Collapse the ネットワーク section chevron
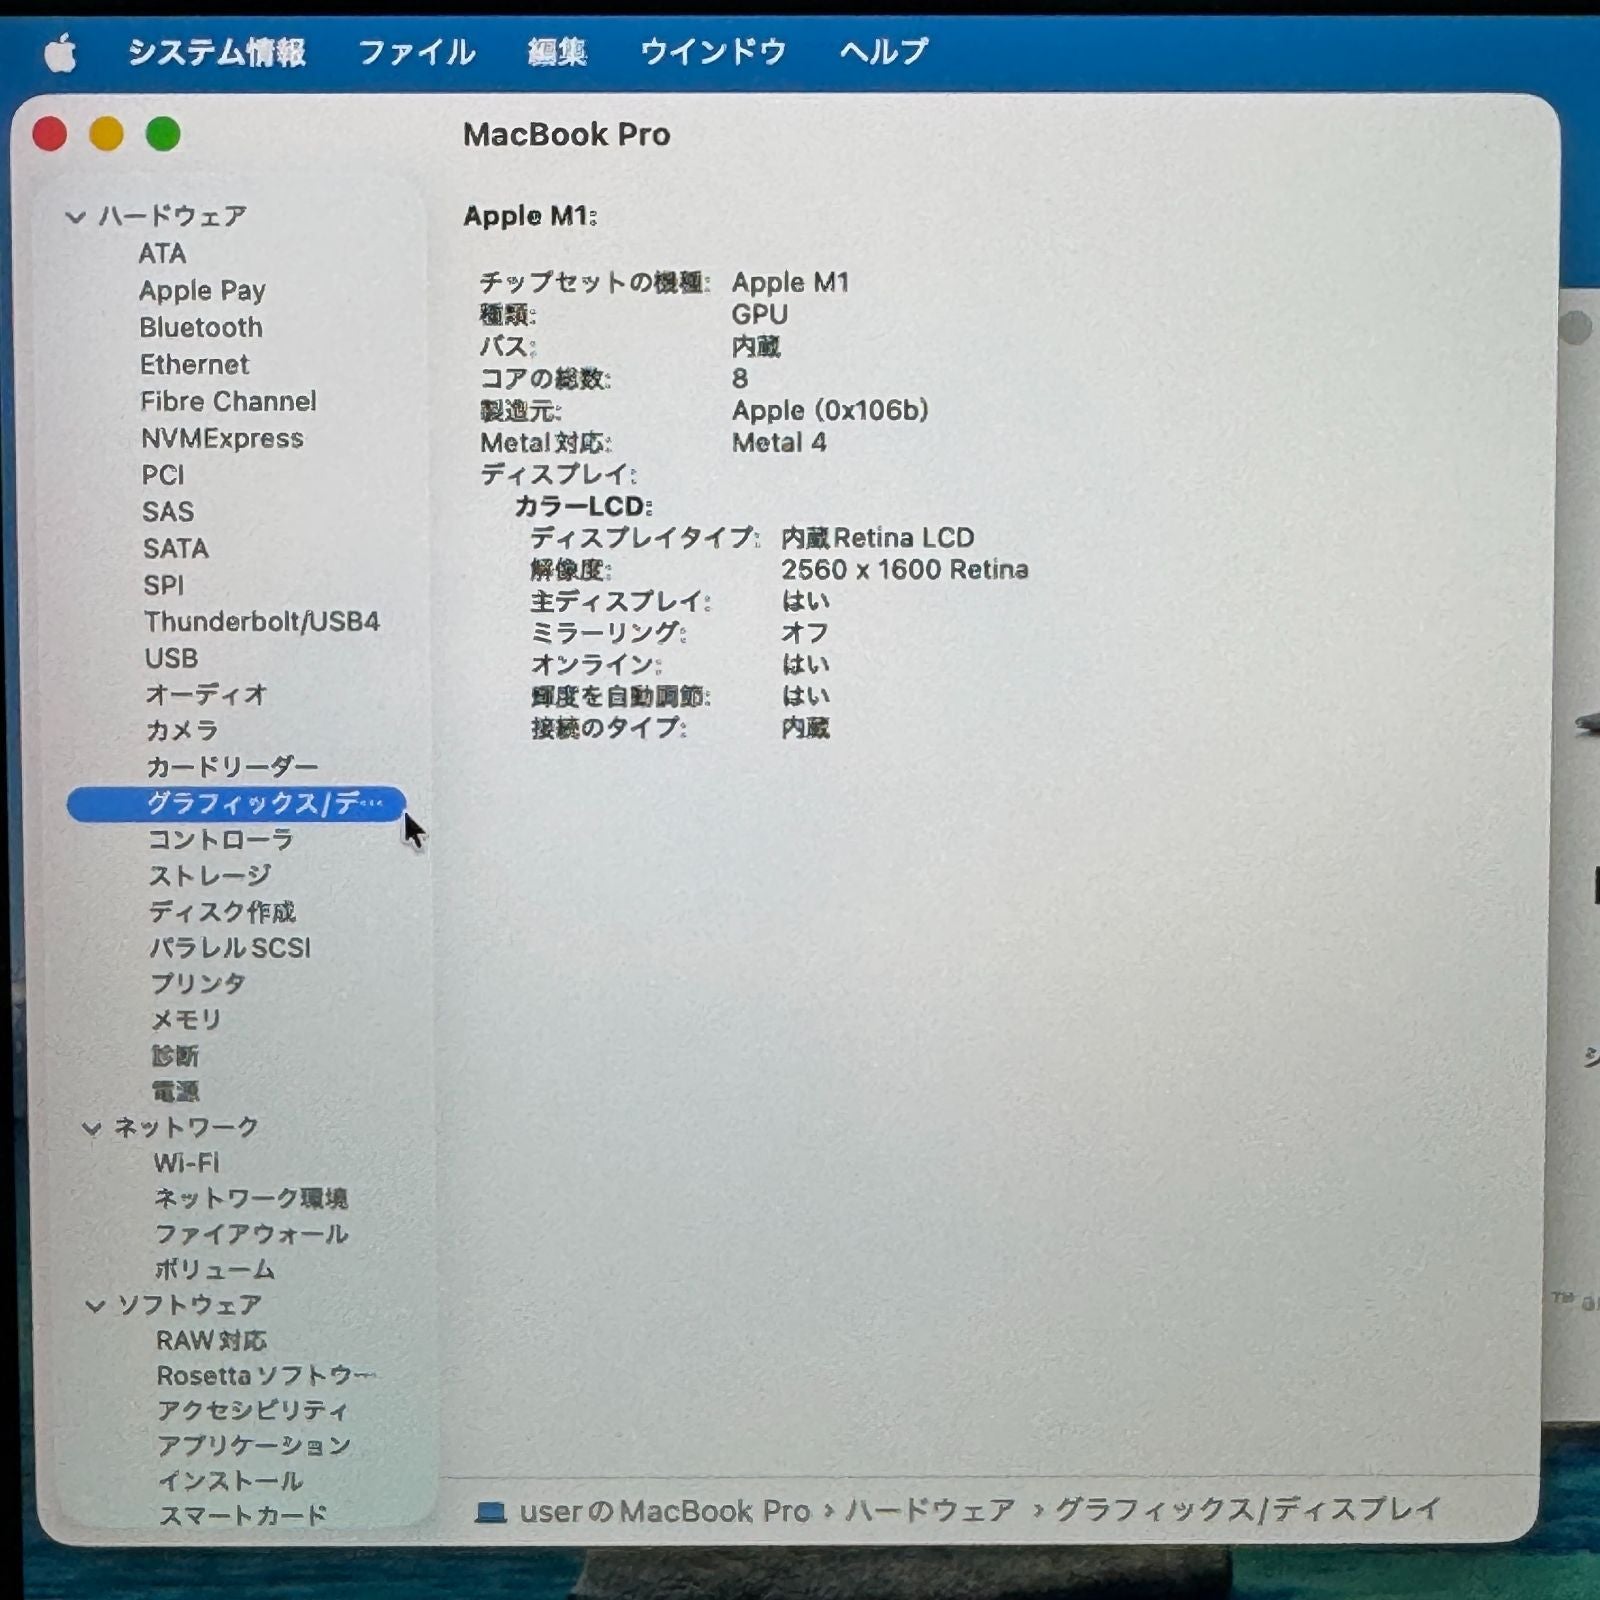This screenshot has width=1600, height=1600. [91, 1128]
